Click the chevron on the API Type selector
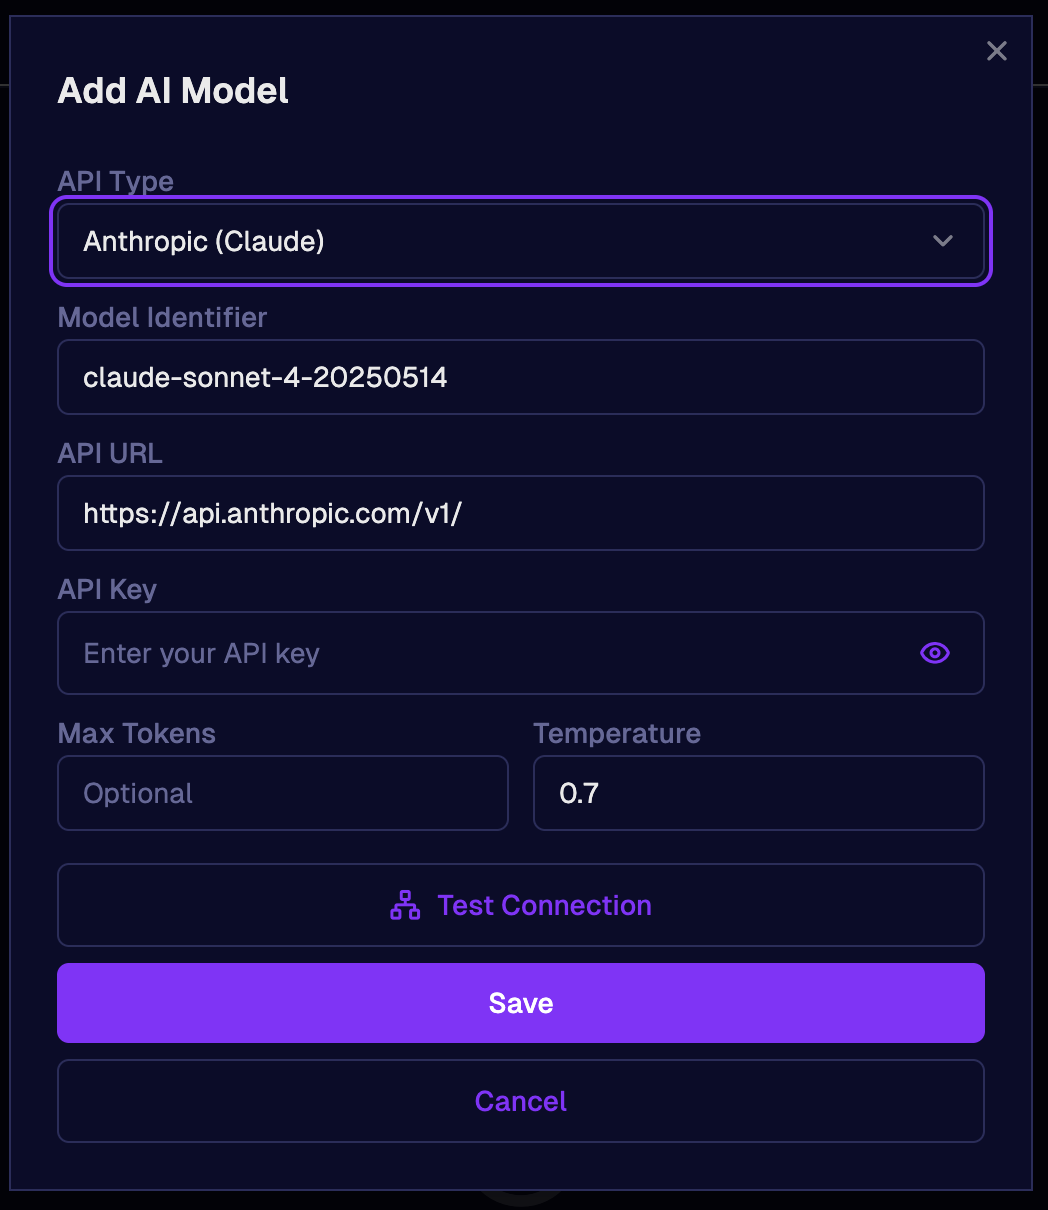 coord(941,241)
